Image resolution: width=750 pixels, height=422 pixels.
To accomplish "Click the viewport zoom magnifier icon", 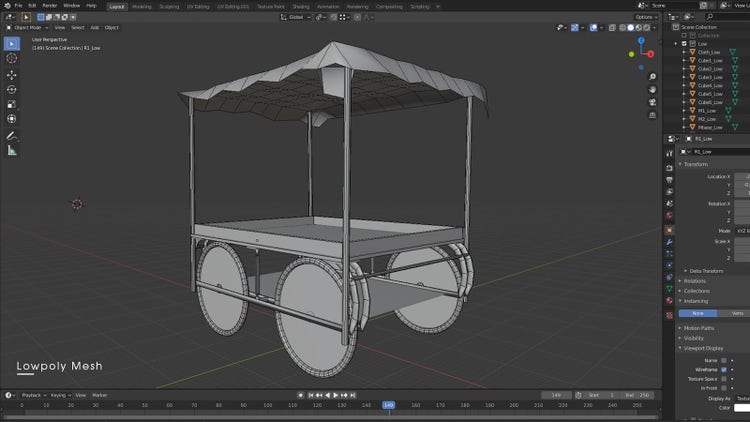I will click(651, 76).
